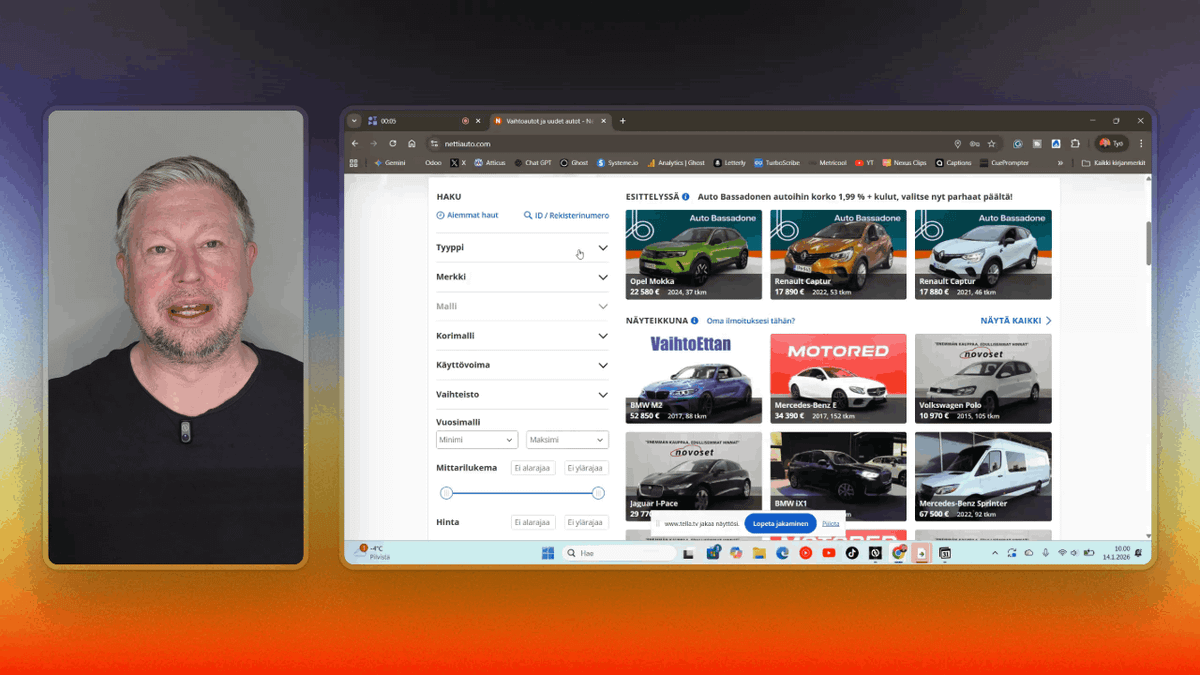Show more bookmarks with the double chevron
The height and width of the screenshot is (675, 1200).
pyautogui.click(x=1061, y=163)
